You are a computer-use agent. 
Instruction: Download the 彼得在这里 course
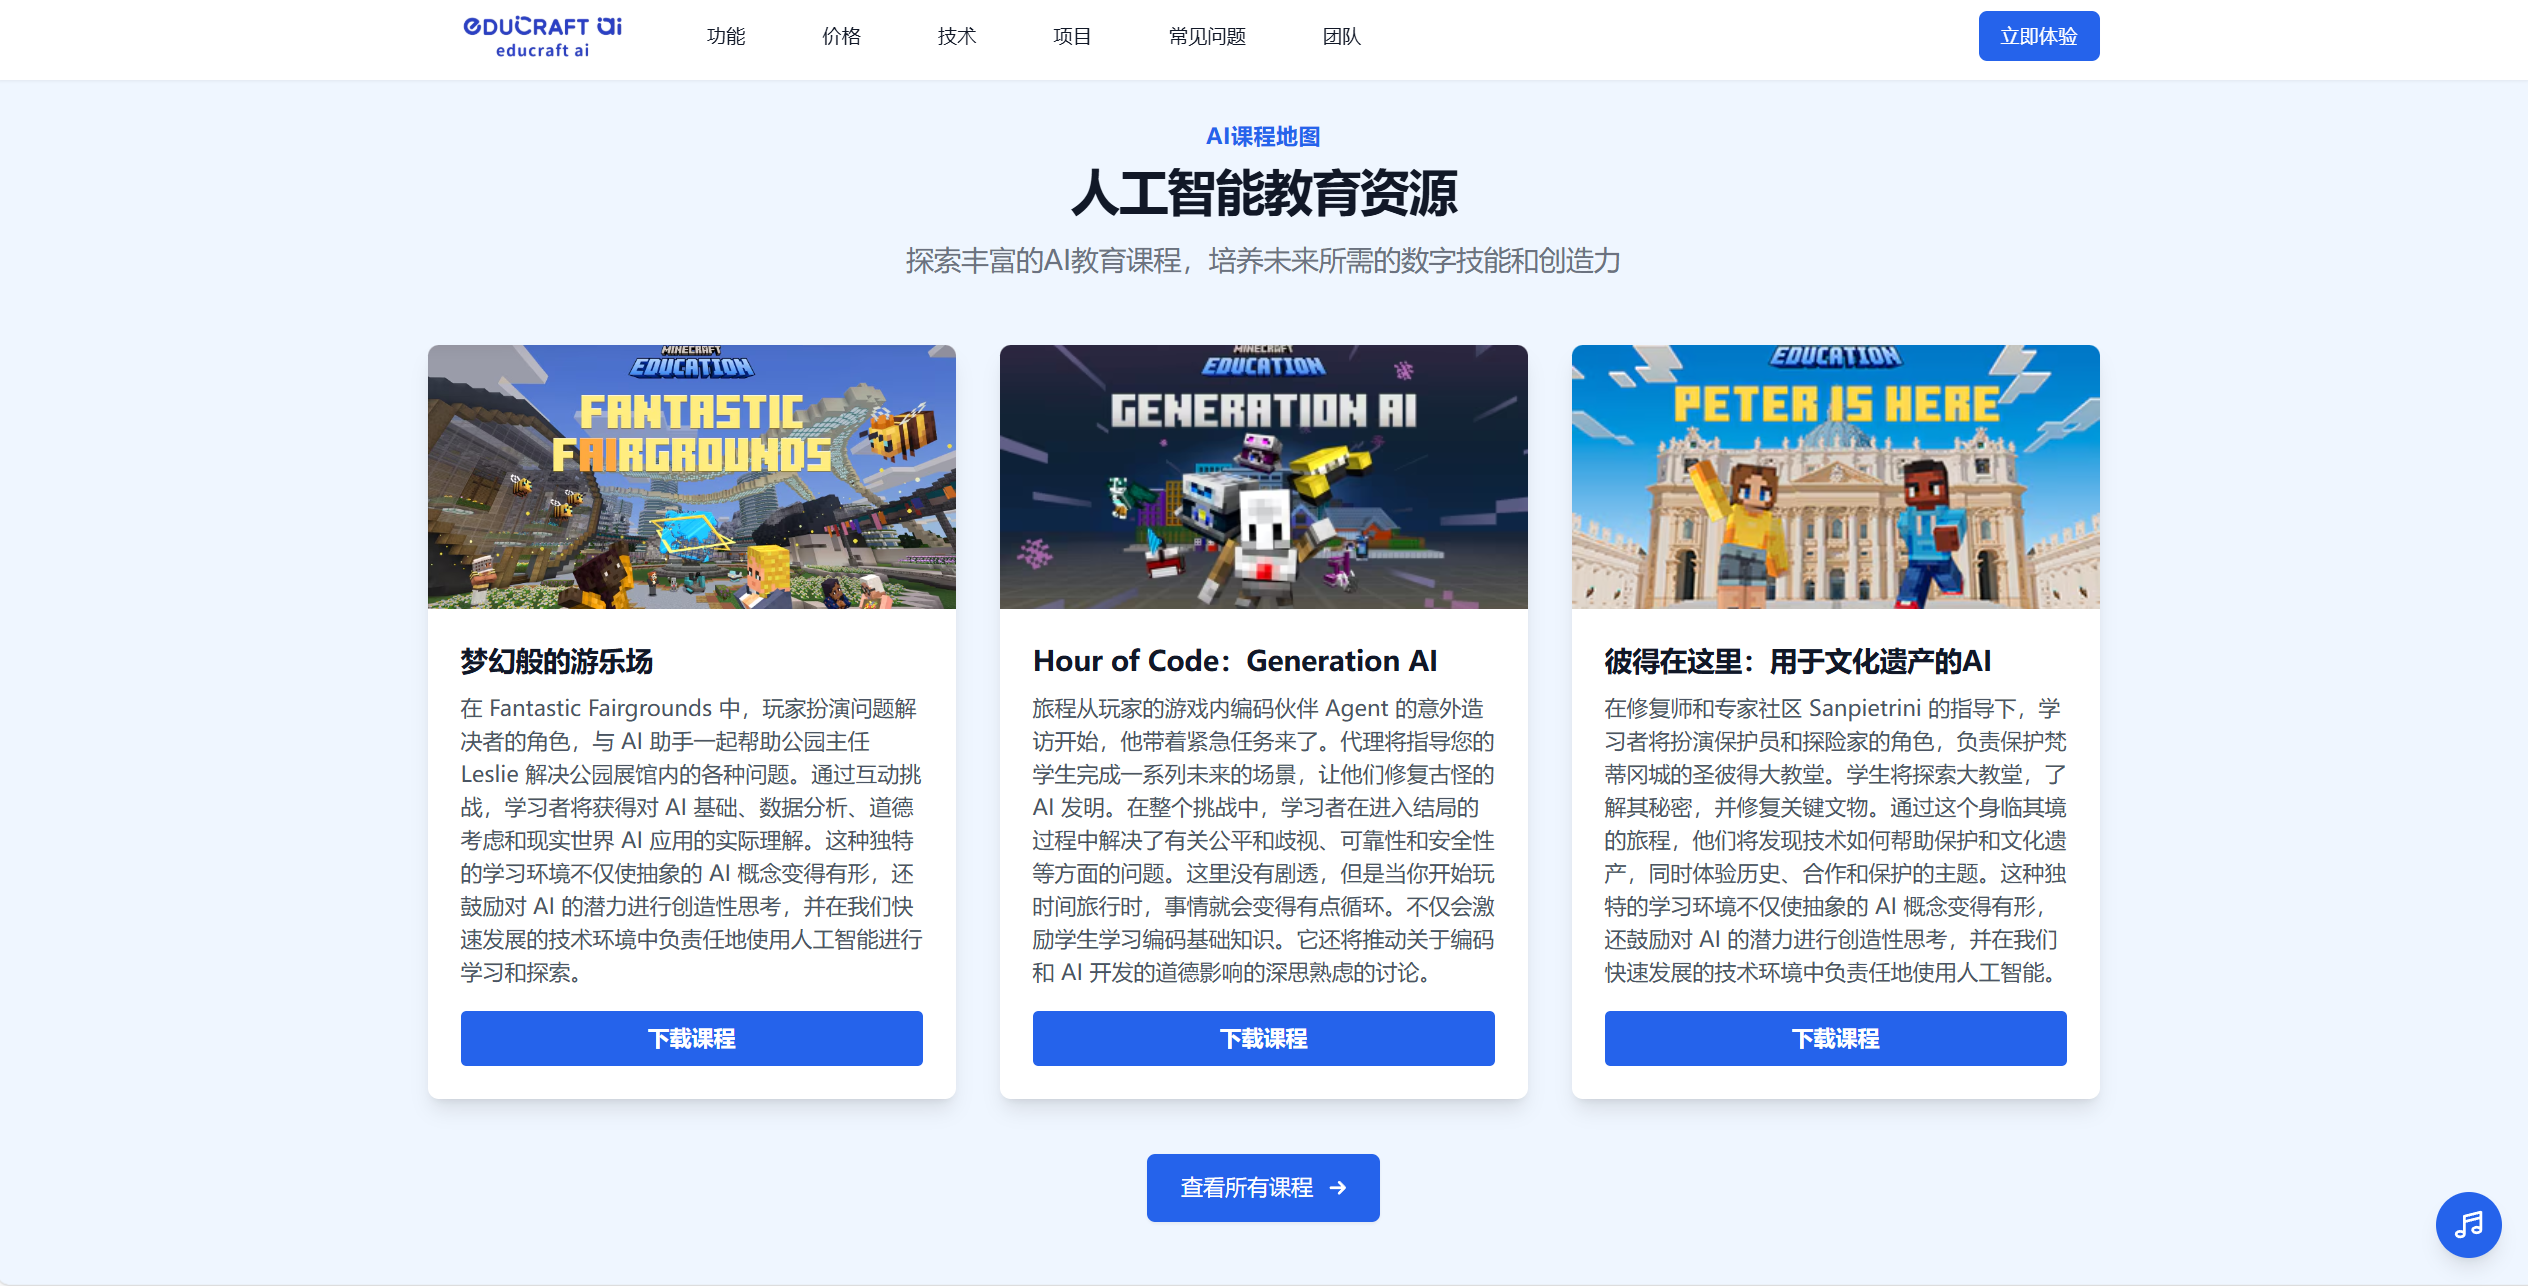coord(1835,1038)
